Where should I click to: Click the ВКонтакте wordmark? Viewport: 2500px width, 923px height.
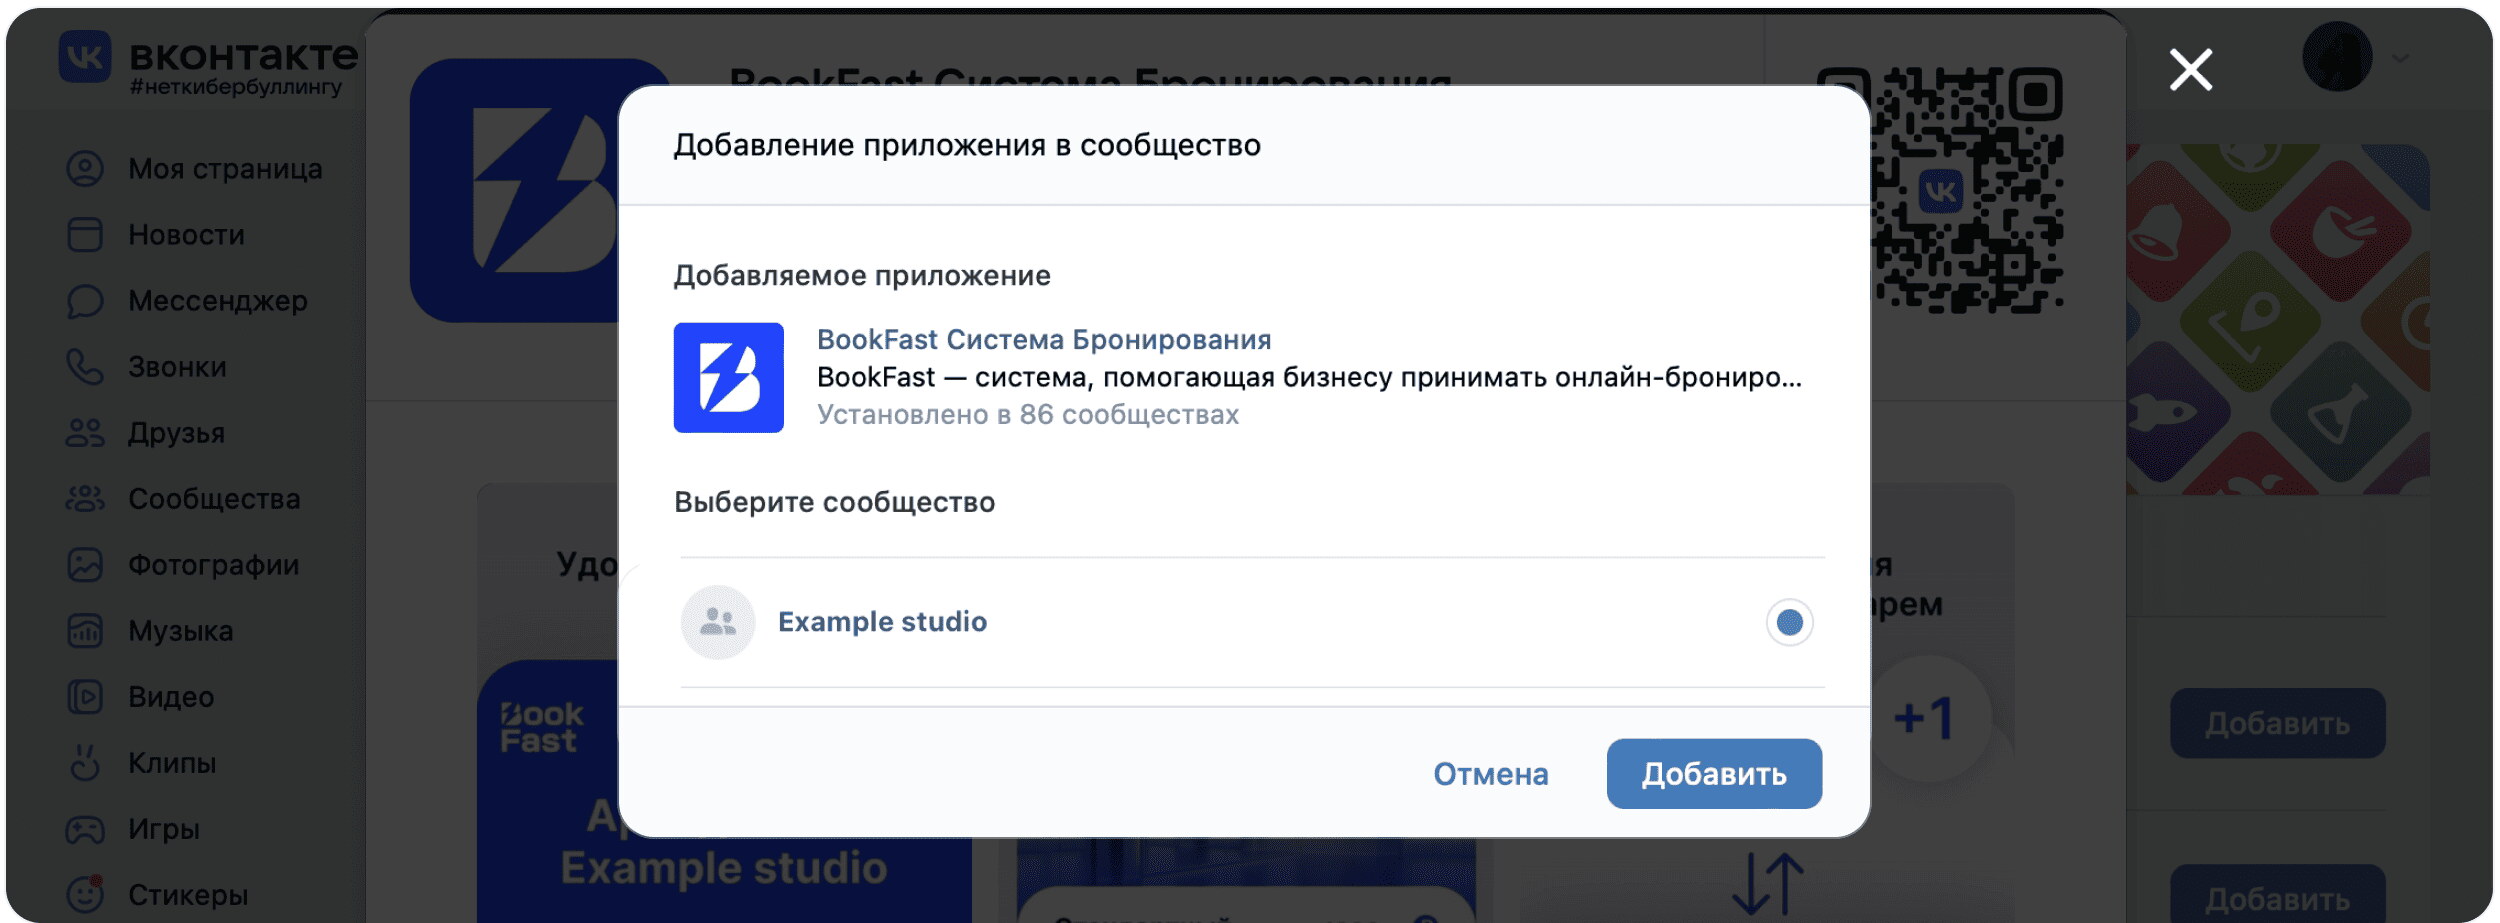pos(243,55)
